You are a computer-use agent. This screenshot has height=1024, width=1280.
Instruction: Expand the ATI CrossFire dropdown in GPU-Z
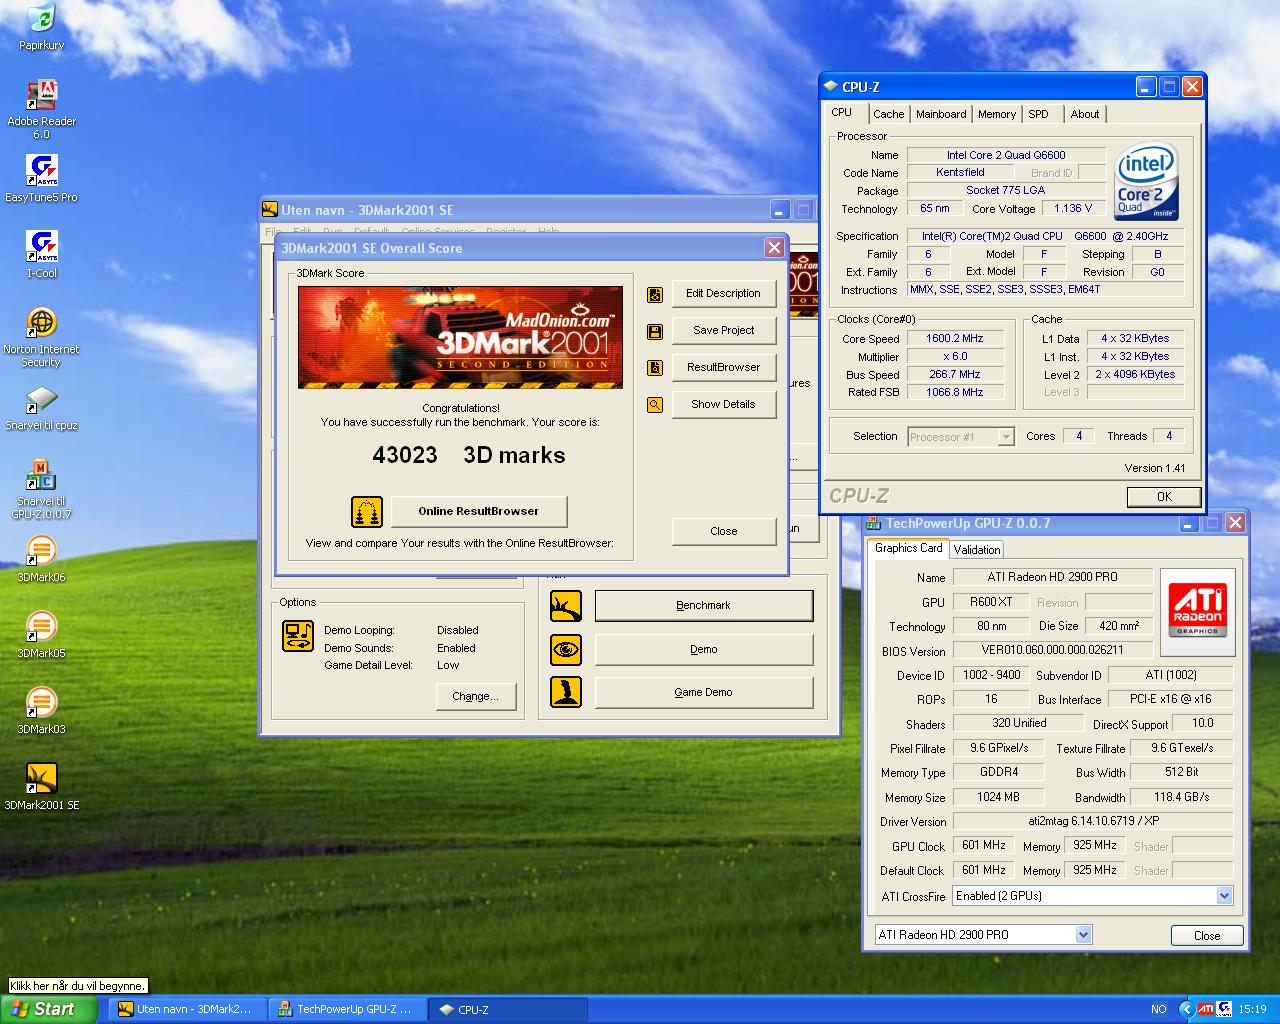point(1224,896)
